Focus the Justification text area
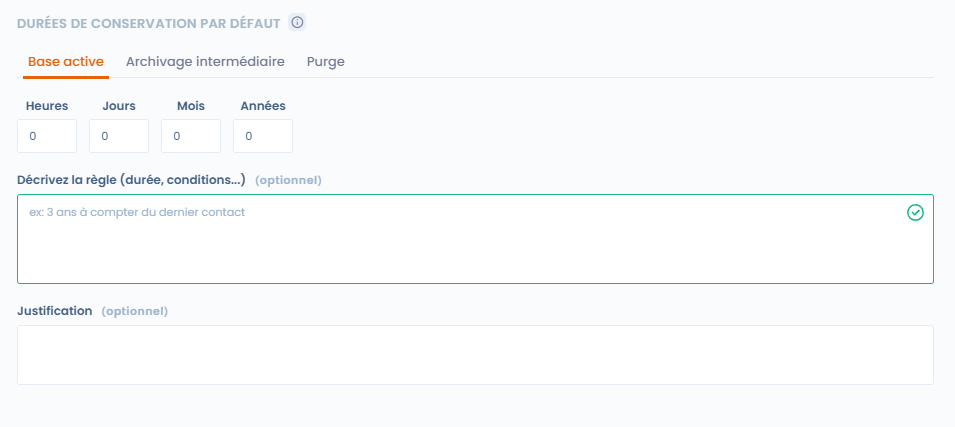Screen dimensions: 955x427 pos(475,355)
